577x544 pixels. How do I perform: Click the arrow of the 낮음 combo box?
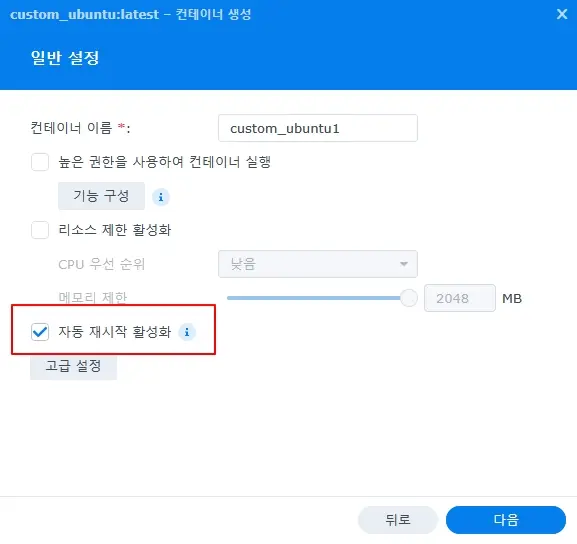point(404,264)
